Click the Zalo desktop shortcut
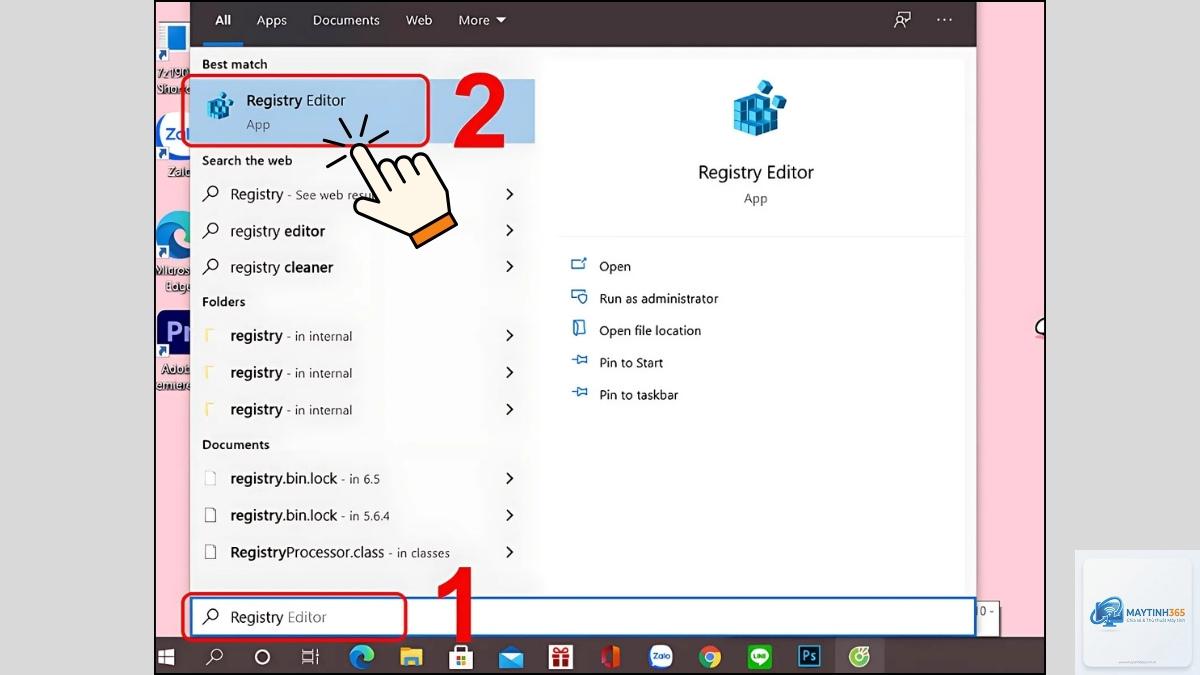The height and width of the screenshot is (675, 1200). click(173, 145)
